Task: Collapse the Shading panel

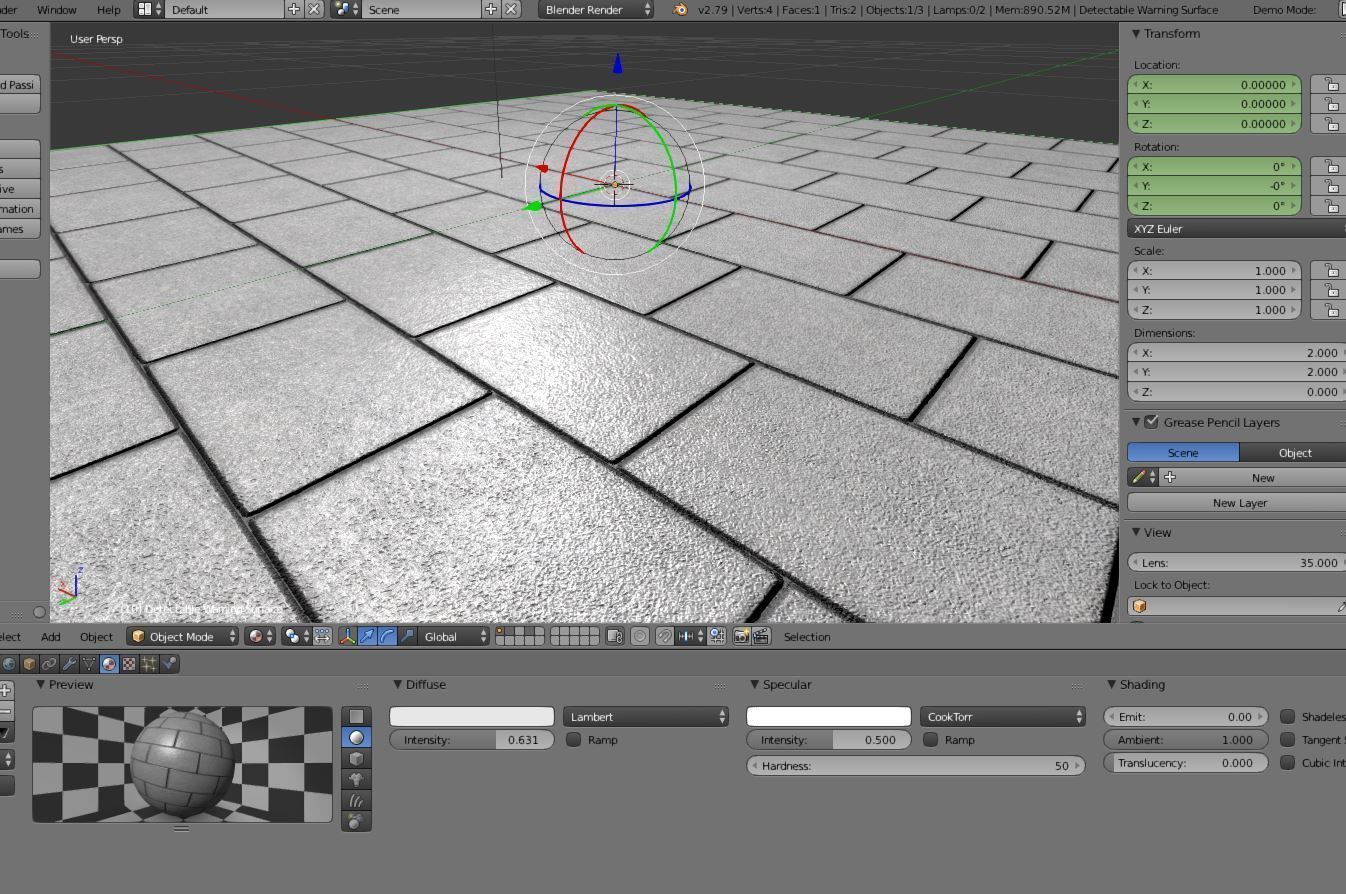Action: click(1111, 685)
